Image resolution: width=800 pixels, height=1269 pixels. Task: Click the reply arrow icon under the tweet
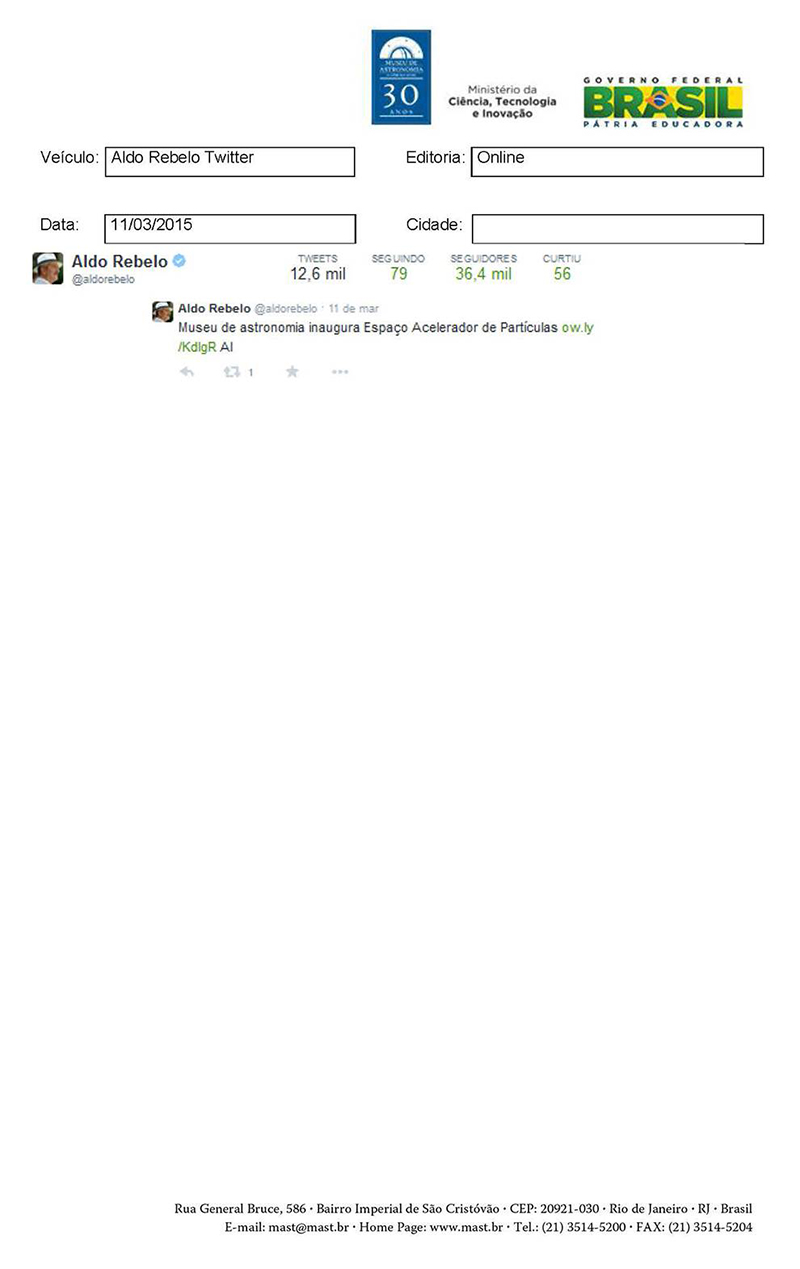click(186, 372)
